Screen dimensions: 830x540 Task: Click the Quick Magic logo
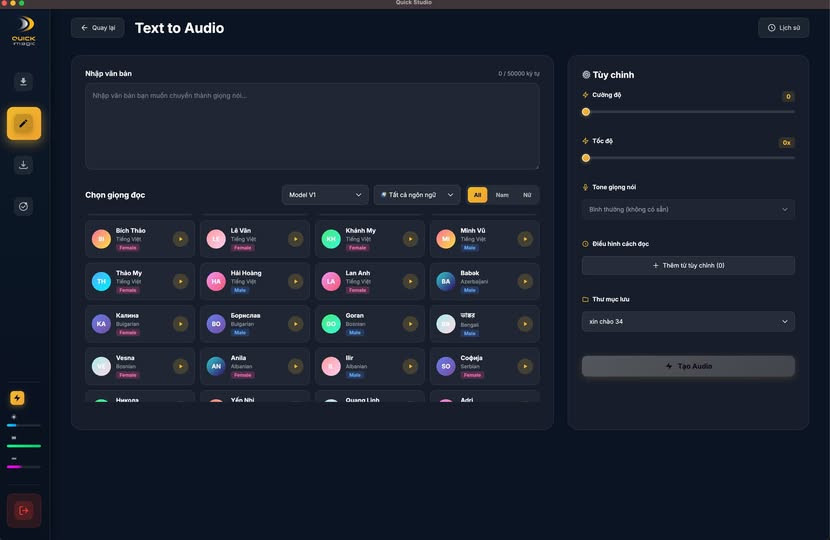point(24,31)
